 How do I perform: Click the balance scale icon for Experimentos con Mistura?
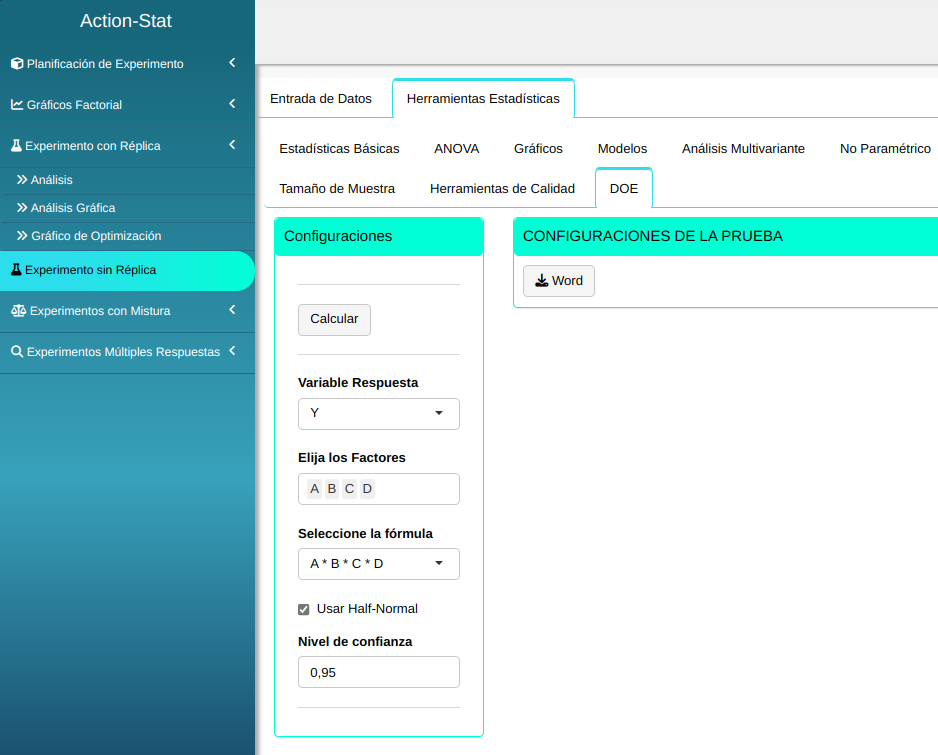18,311
